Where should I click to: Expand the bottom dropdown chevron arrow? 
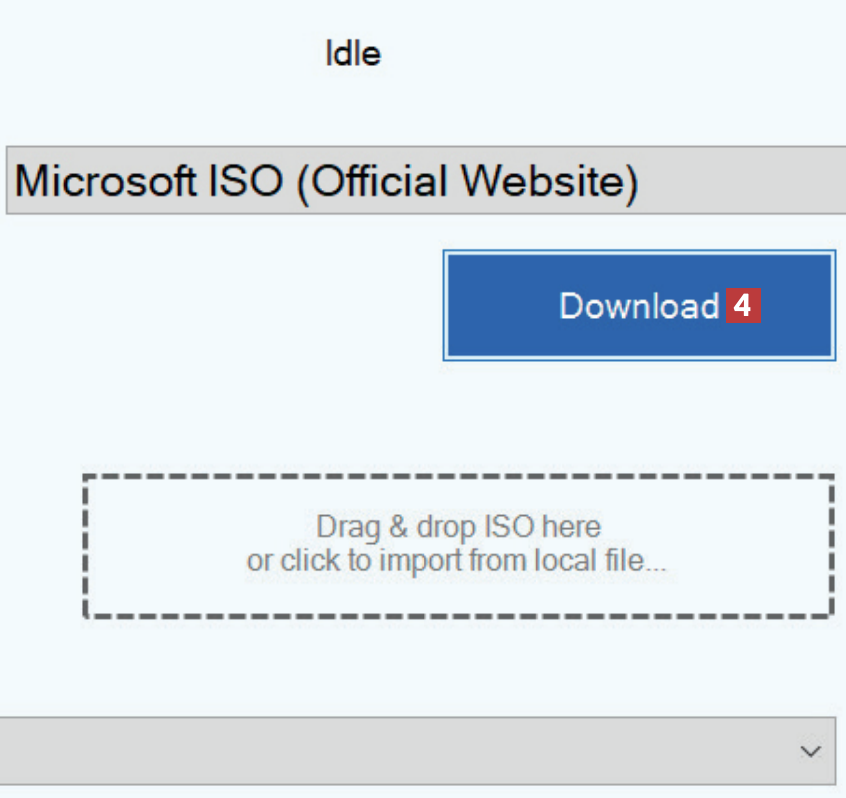(x=811, y=751)
